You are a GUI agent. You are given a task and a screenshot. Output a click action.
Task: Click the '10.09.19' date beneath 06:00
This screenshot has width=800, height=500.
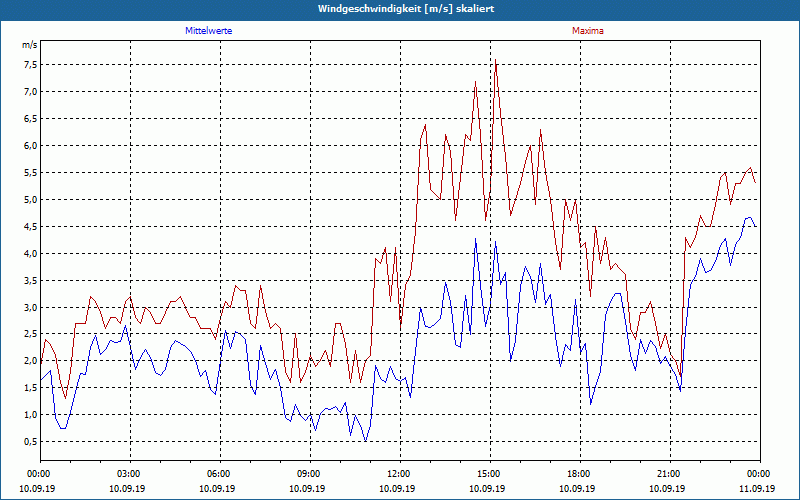point(217,488)
